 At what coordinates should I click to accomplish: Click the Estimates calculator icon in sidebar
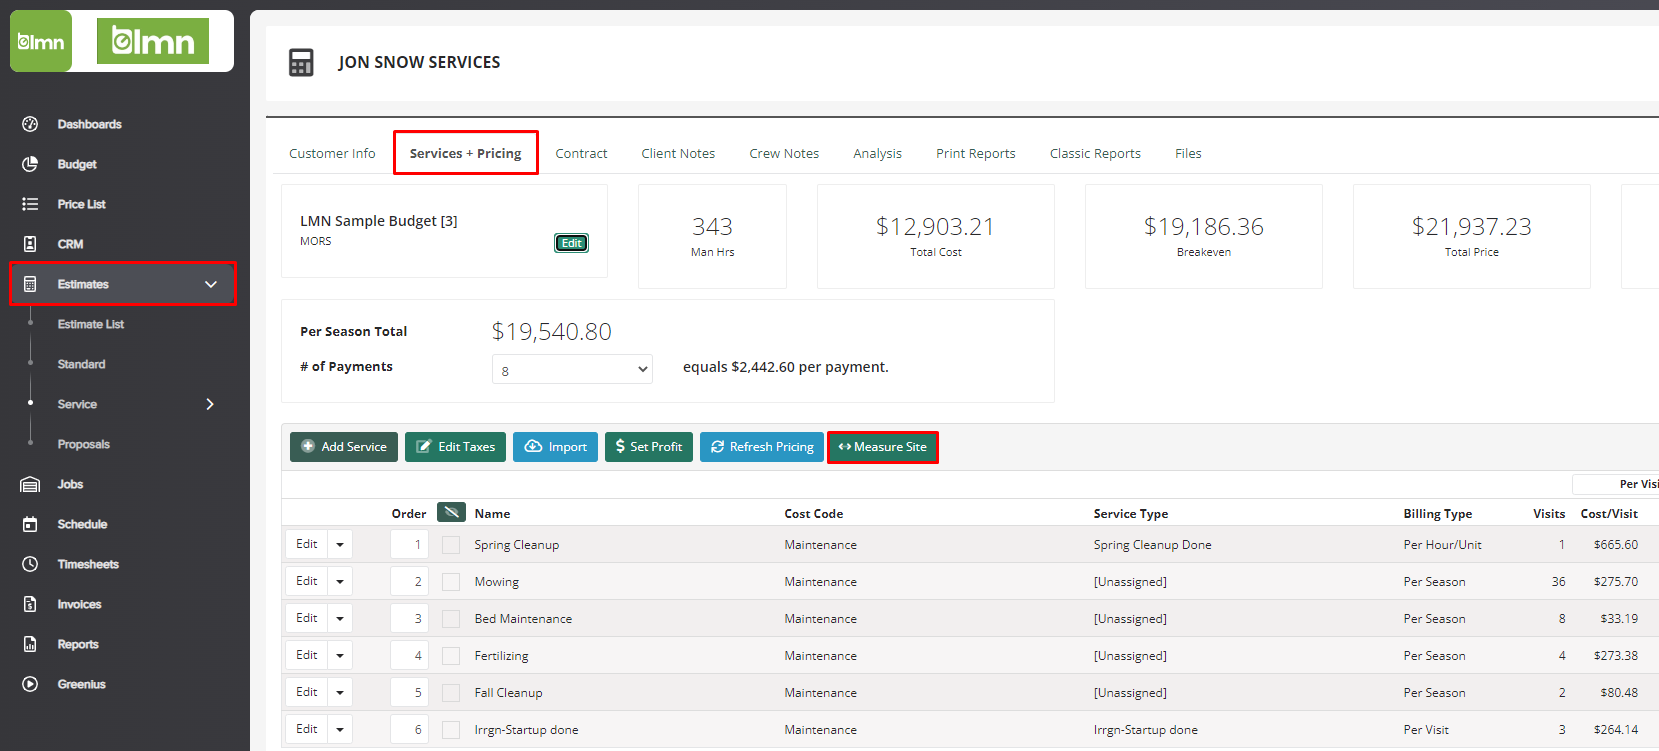point(30,284)
